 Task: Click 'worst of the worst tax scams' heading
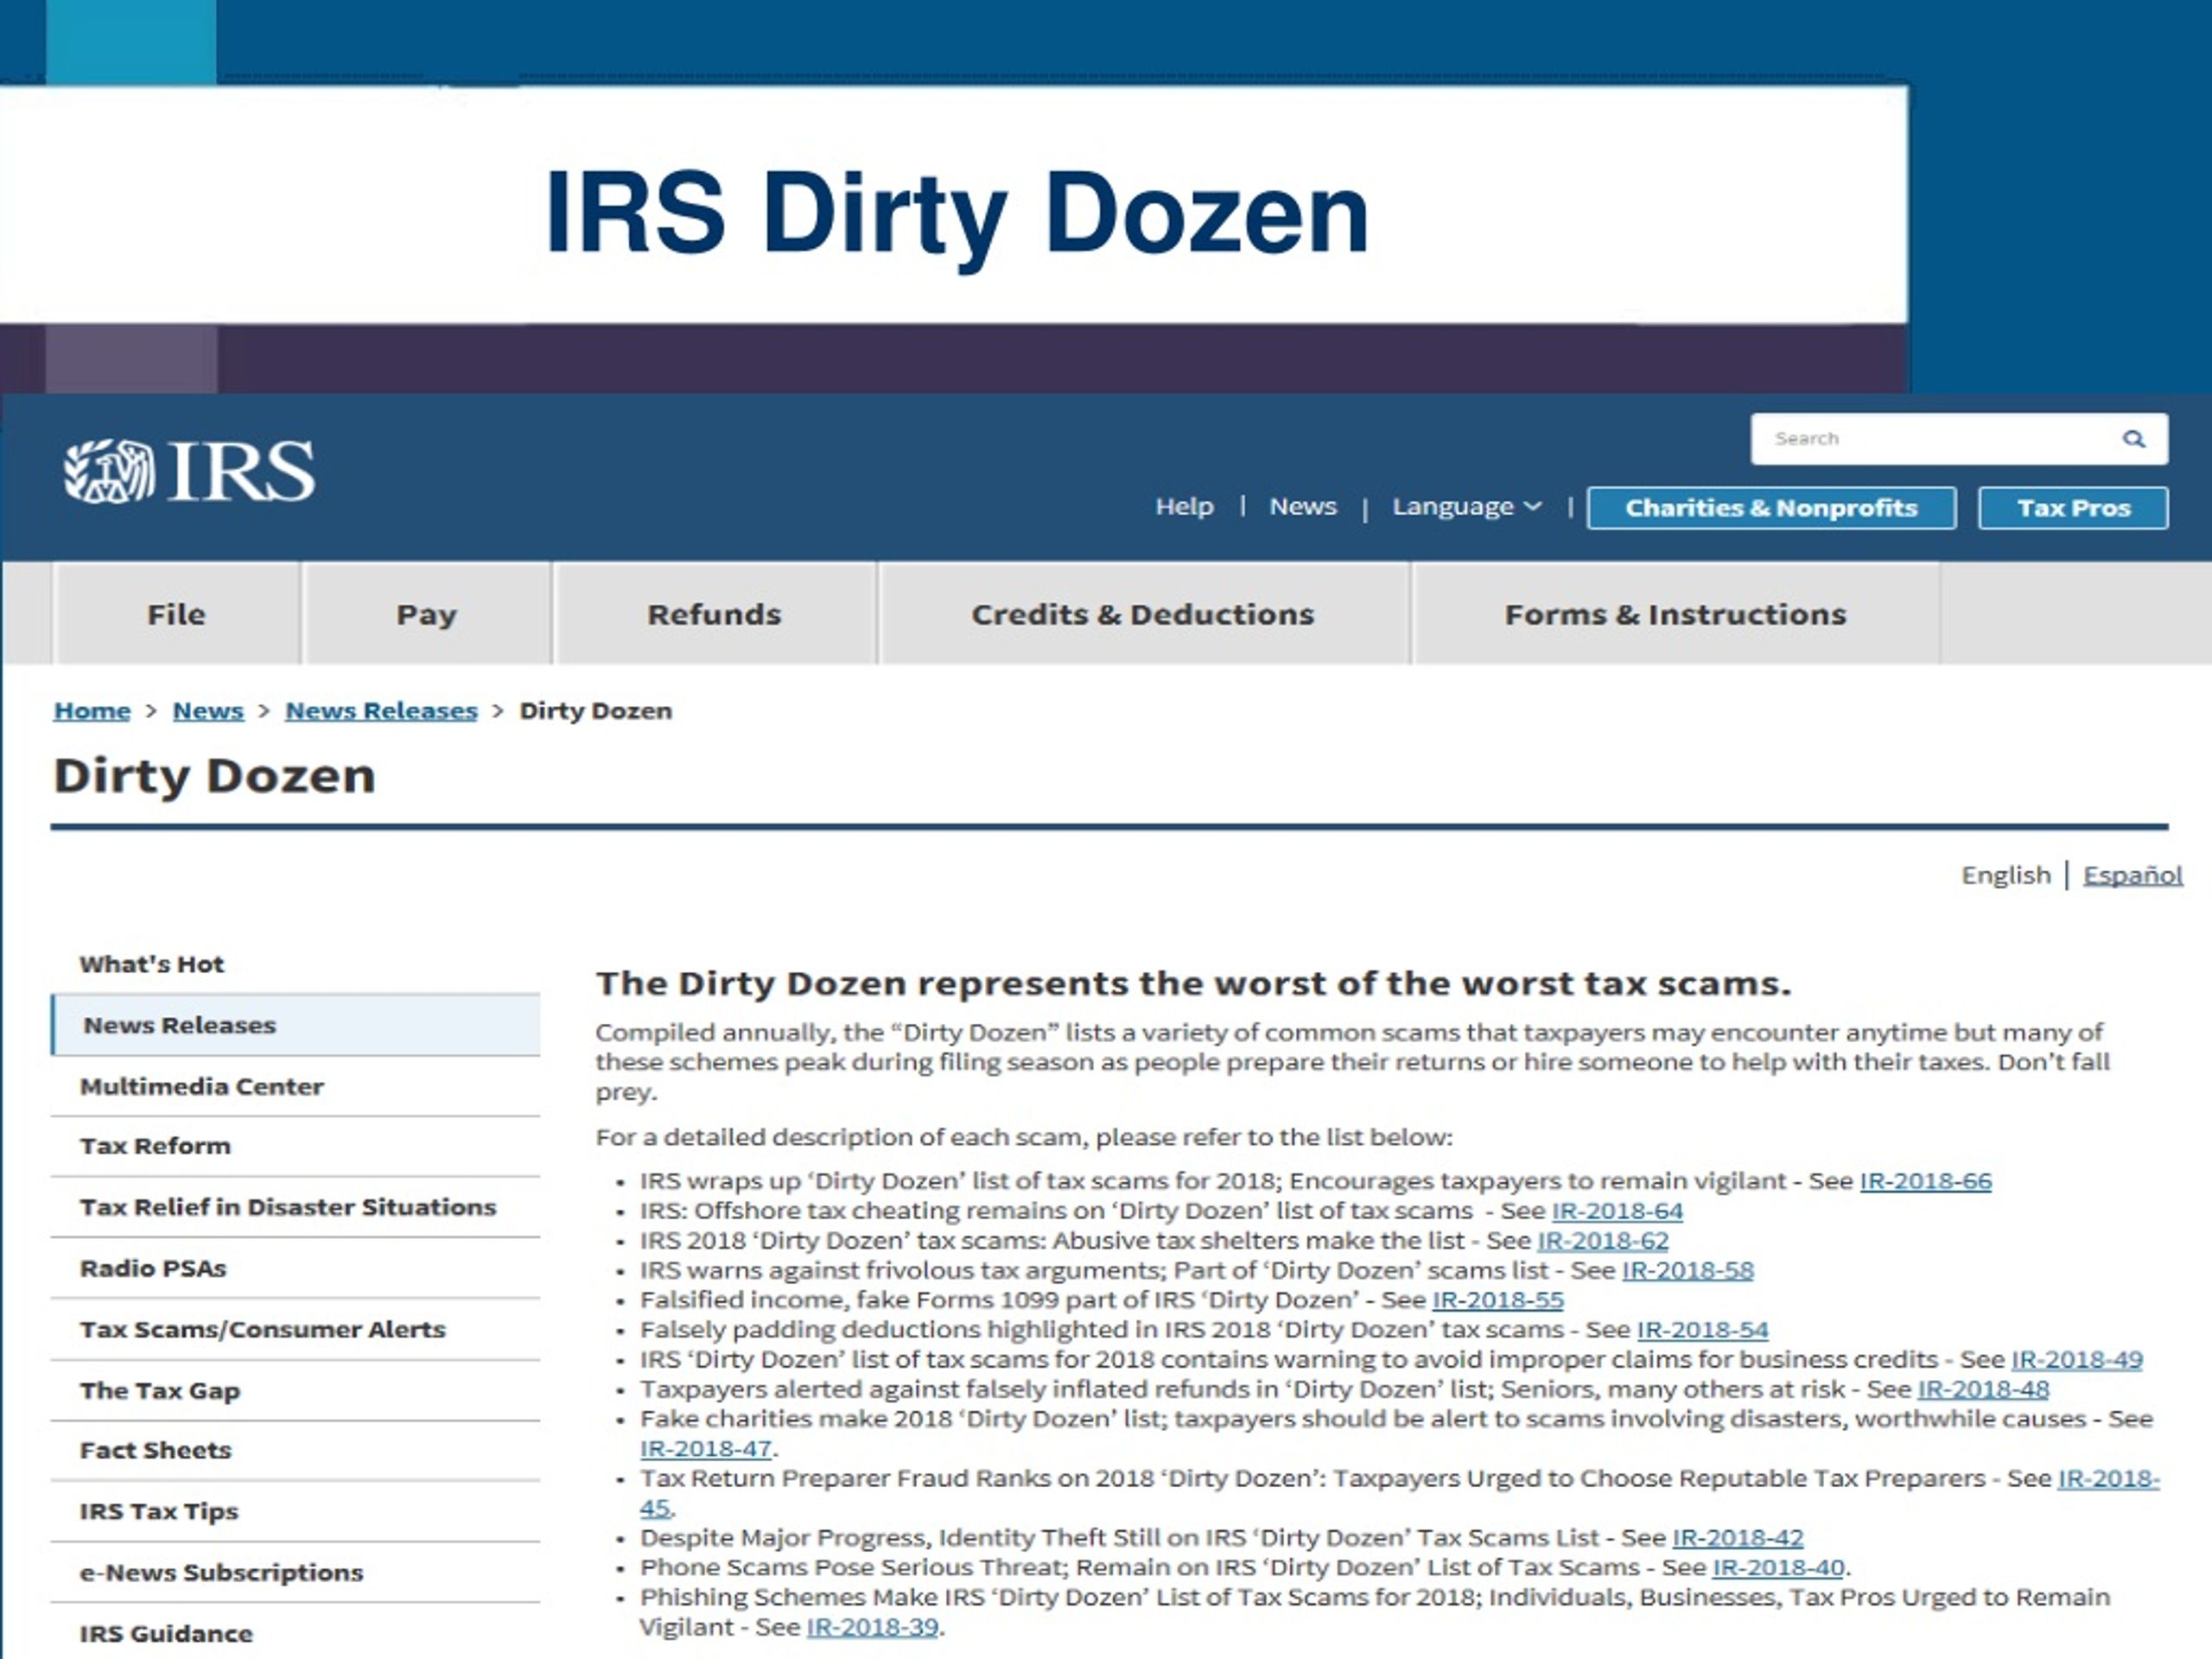coord(1193,984)
